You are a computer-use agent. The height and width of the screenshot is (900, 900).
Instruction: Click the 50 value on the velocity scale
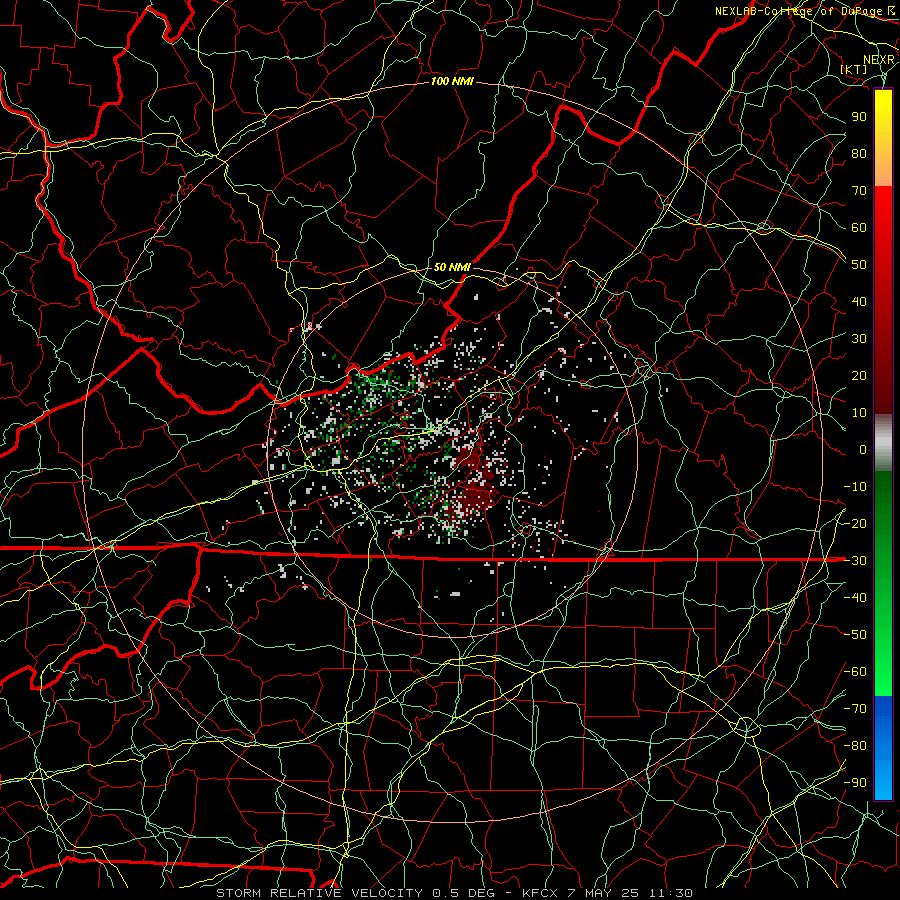pyautogui.click(x=859, y=265)
